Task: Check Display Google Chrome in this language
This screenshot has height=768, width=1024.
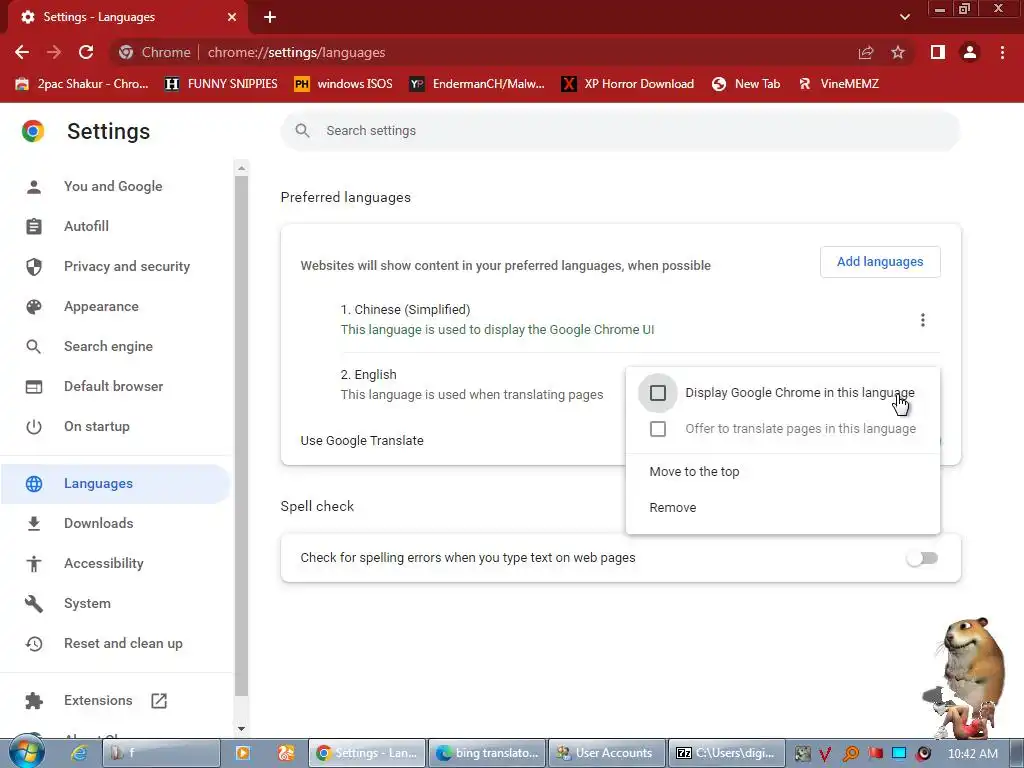Action: click(x=658, y=393)
